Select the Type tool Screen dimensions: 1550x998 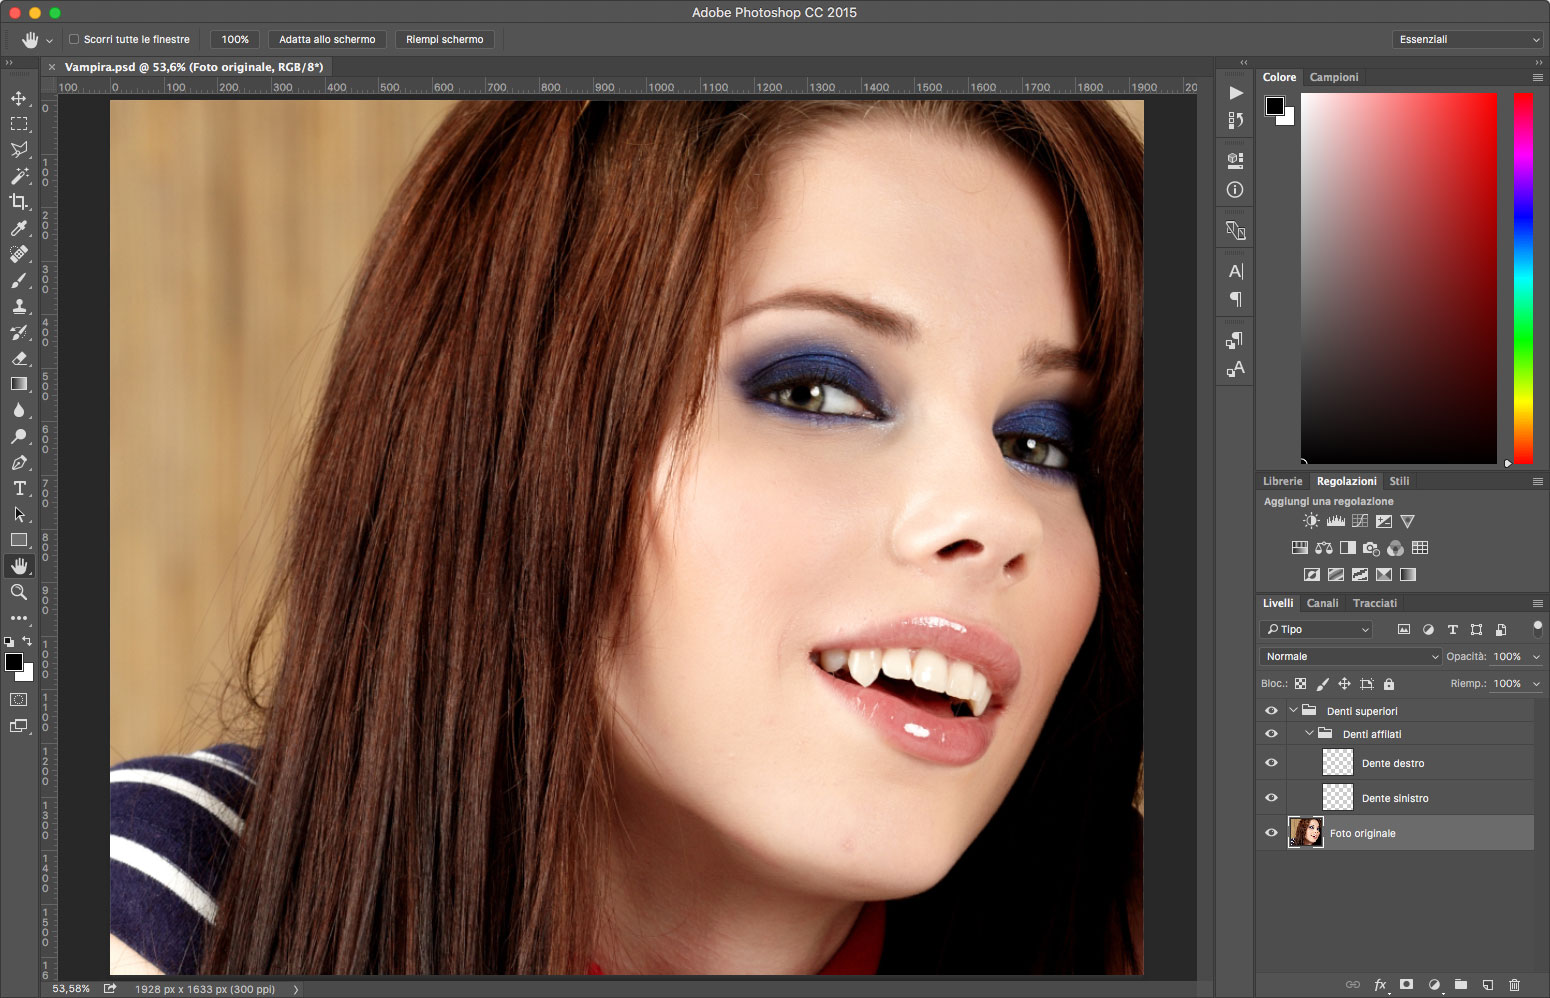coord(19,488)
